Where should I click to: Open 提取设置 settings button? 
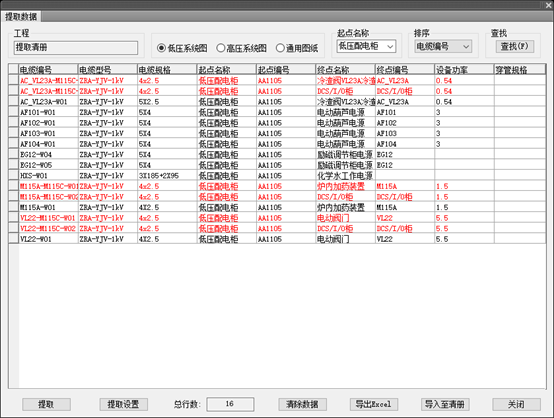[123, 404]
